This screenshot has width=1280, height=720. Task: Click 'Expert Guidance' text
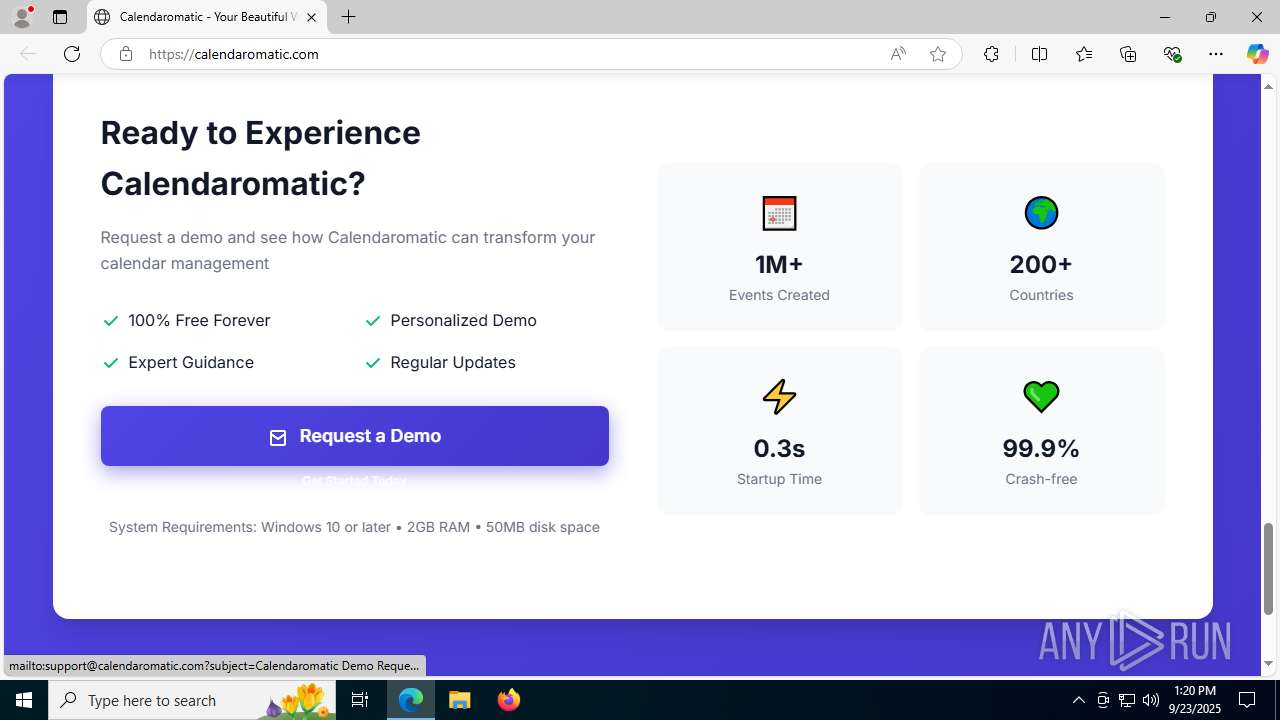point(191,362)
